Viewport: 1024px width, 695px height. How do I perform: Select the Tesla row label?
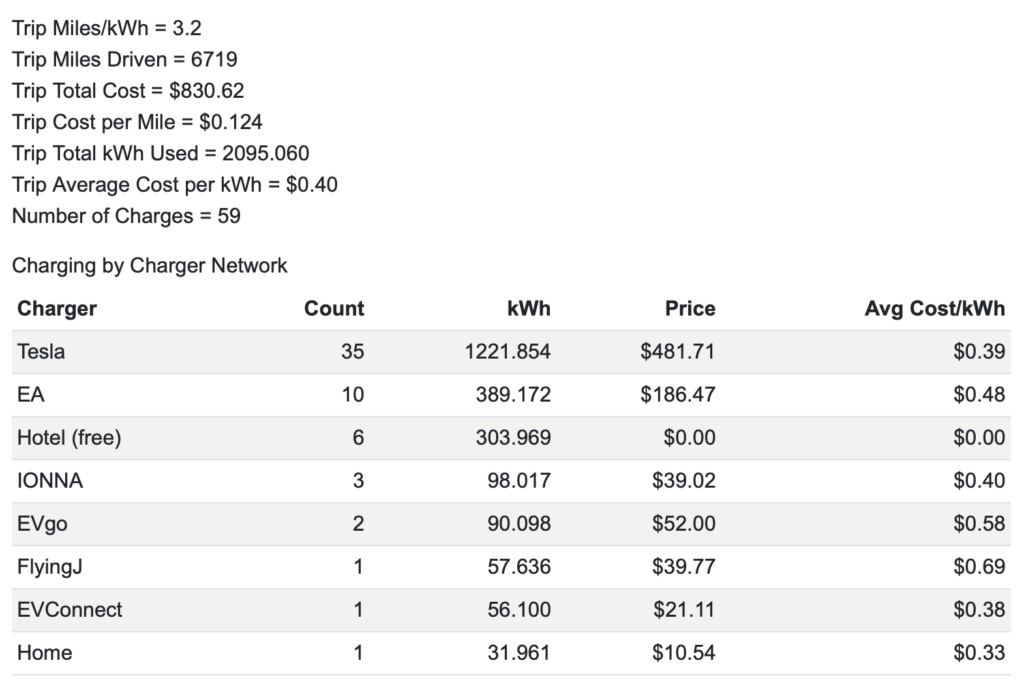40,351
